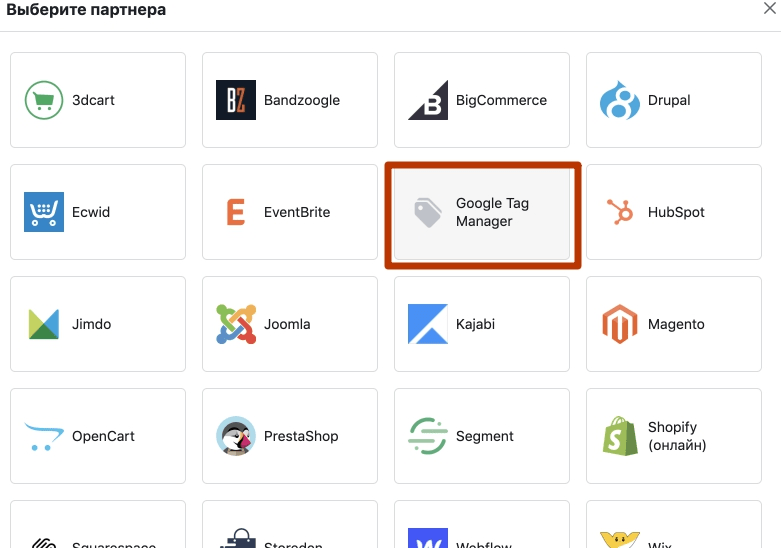Click the Drupal drop logo
The height and width of the screenshot is (548, 781).
pyautogui.click(x=620, y=100)
